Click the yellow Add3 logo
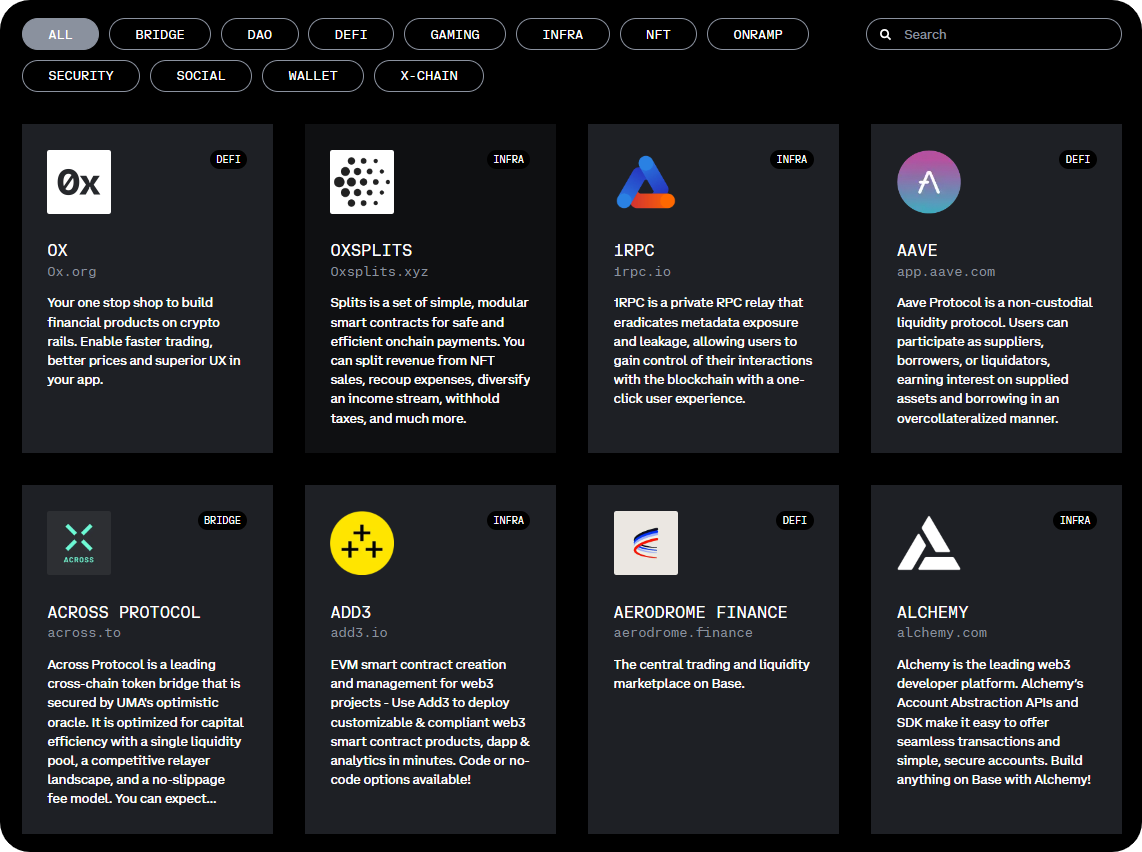This screenshot has width=1142, height=852. [x=362, y=543]
